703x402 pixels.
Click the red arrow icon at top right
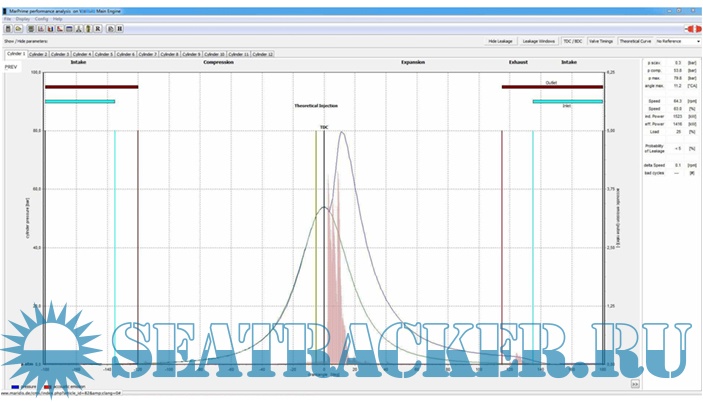[692, 29]
